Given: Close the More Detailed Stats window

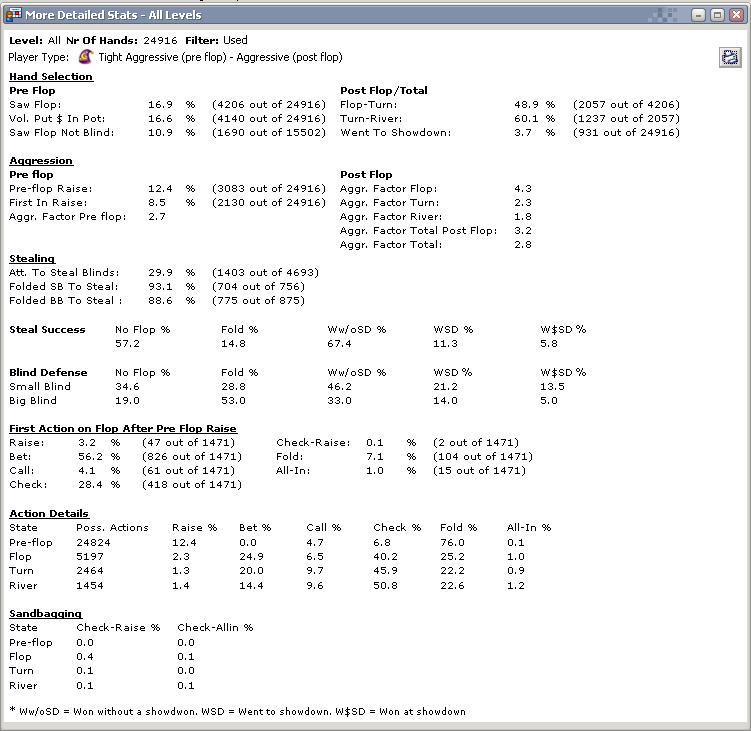Looking at the screenshot, I should pyautogui.click(x=736, y=15).
